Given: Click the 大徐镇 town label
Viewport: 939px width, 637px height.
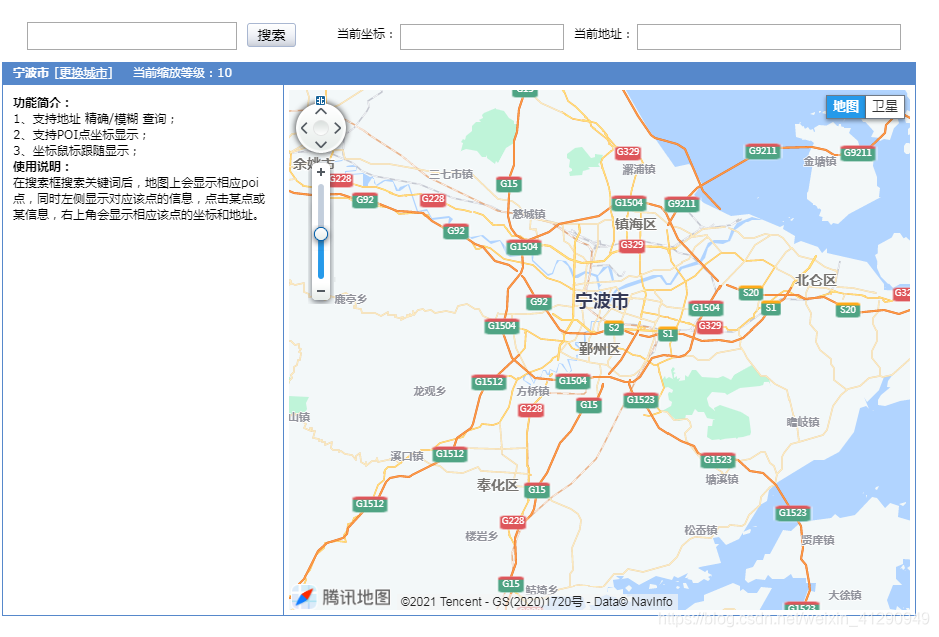Looking at the screenshot, I should [x=844, y=595].
